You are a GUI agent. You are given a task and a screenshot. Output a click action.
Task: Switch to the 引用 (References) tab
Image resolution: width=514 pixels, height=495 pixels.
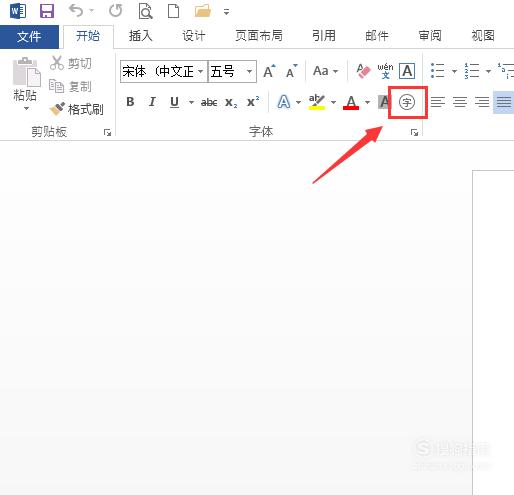324,36
